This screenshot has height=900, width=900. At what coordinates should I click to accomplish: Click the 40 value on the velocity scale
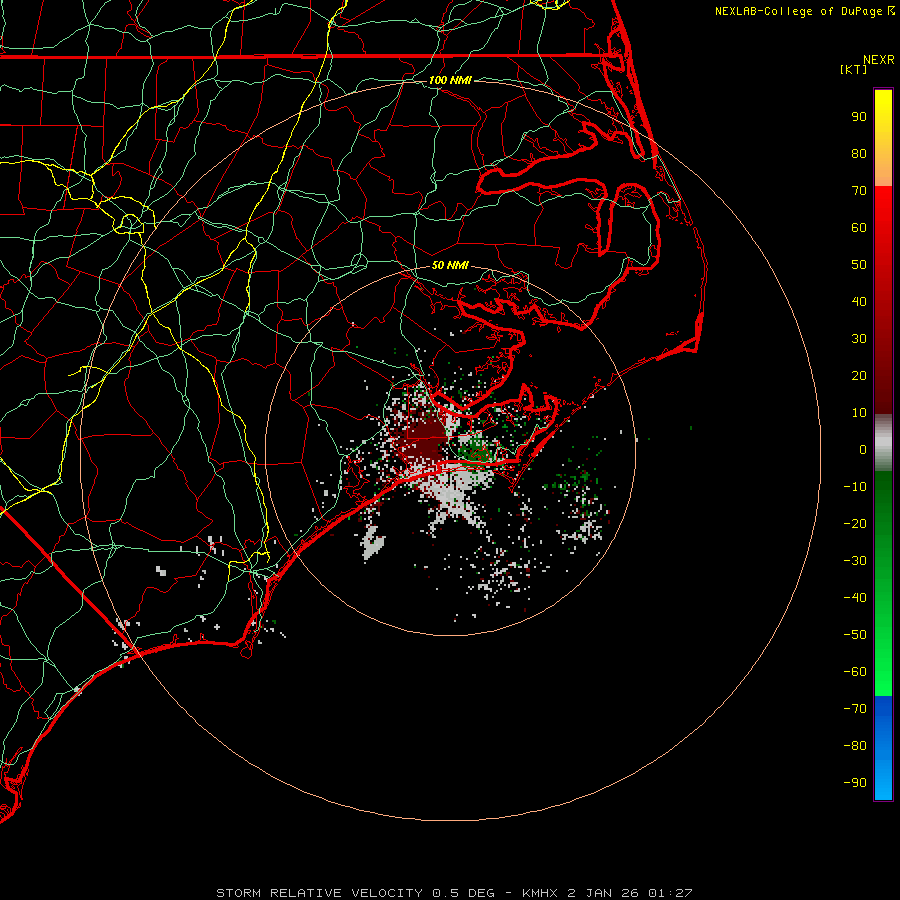pyautogui.click(x=859, y=301)
